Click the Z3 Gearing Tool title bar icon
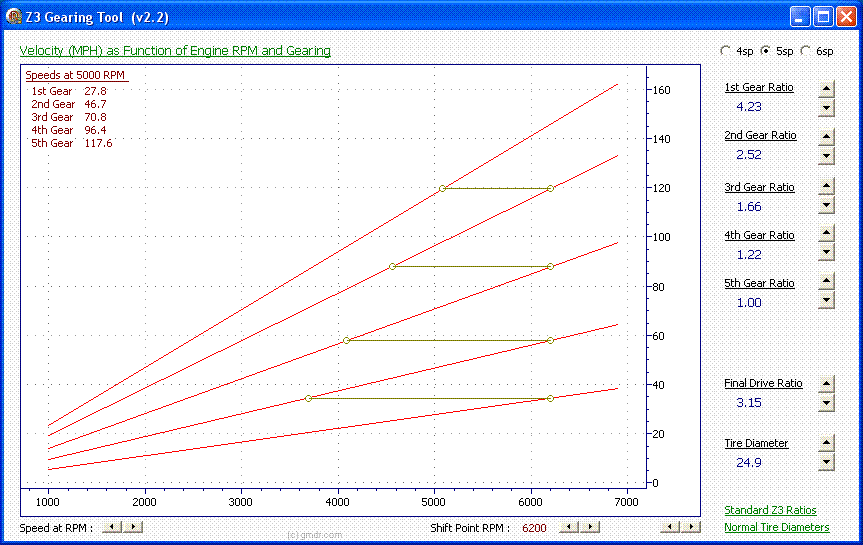863x545 pixels. point(13,16)
